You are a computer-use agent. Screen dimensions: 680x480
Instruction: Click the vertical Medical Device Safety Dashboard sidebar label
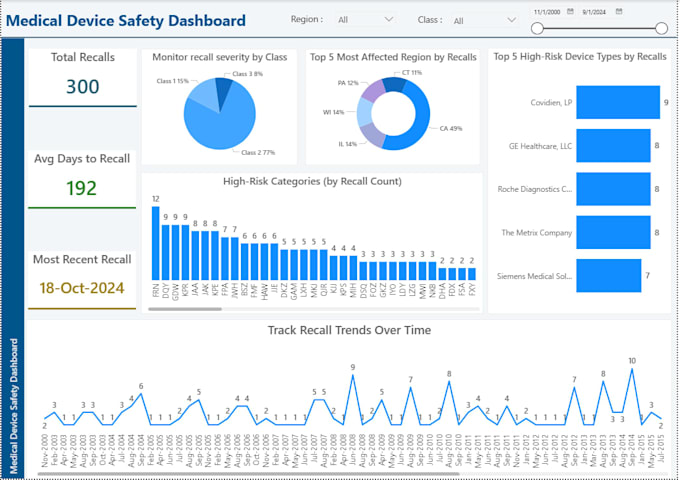(x=13, y=406)
